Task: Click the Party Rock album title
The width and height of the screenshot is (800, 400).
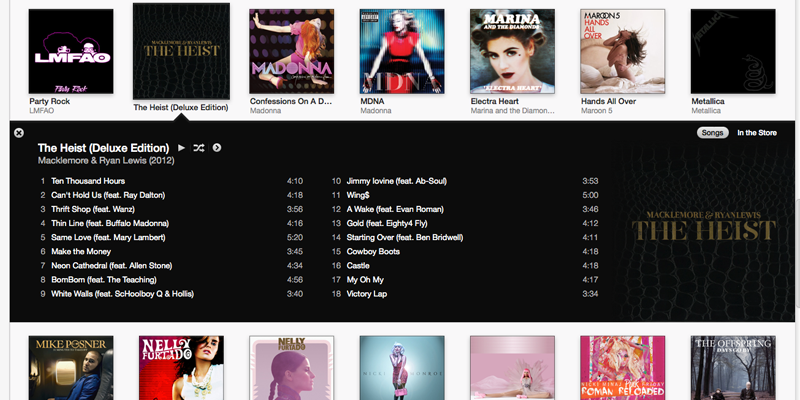Action: pyautogui.click(x=49, y=102)
